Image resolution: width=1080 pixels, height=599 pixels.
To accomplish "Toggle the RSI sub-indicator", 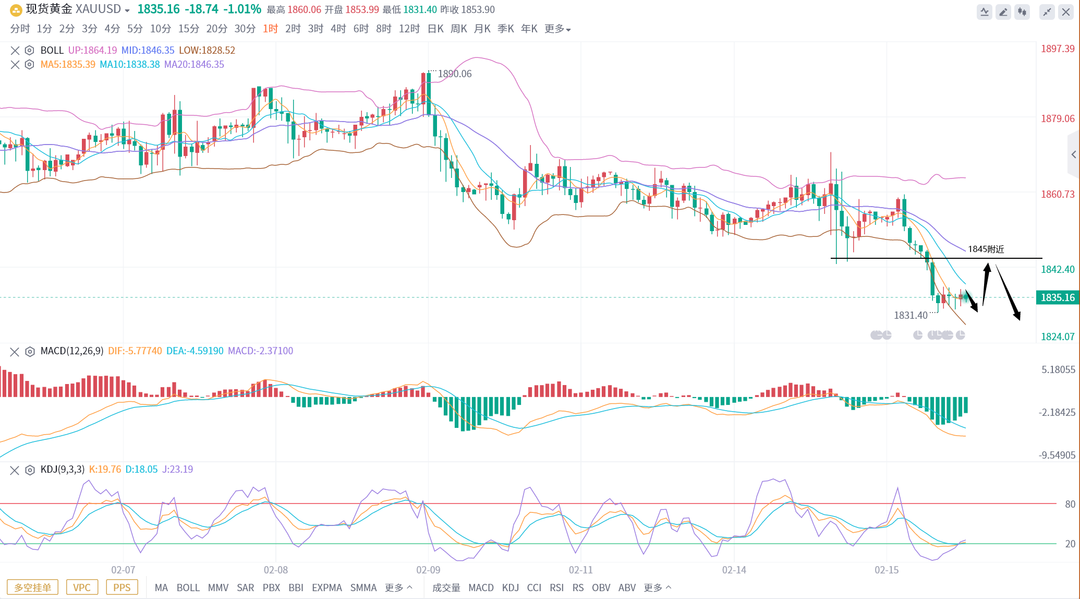I will point(557,588).
